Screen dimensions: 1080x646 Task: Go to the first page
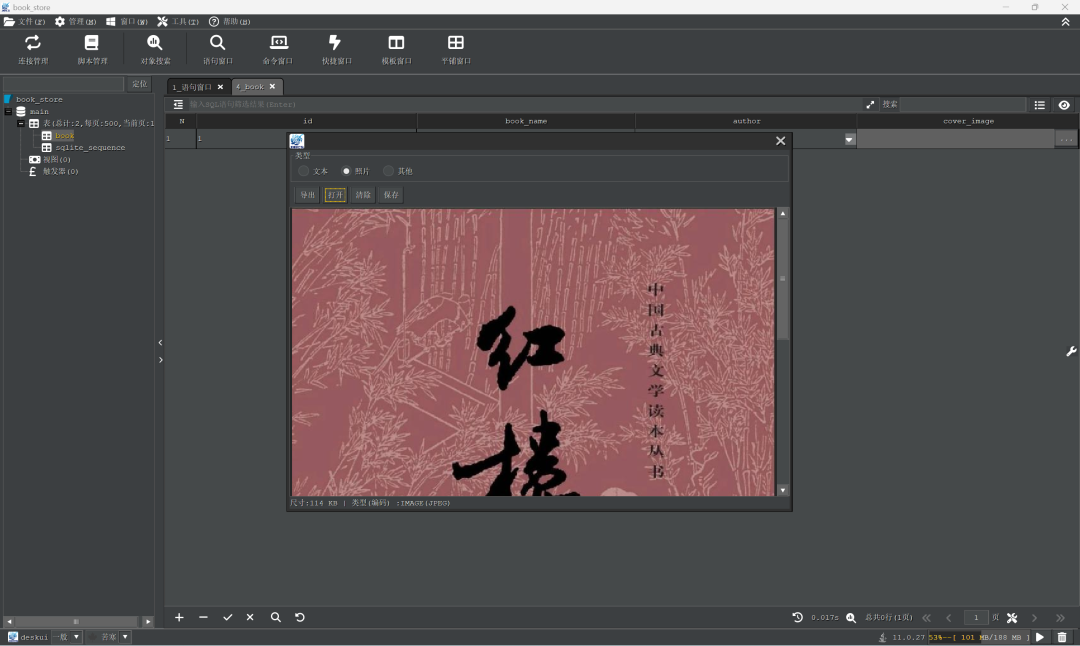coord(926,618)
